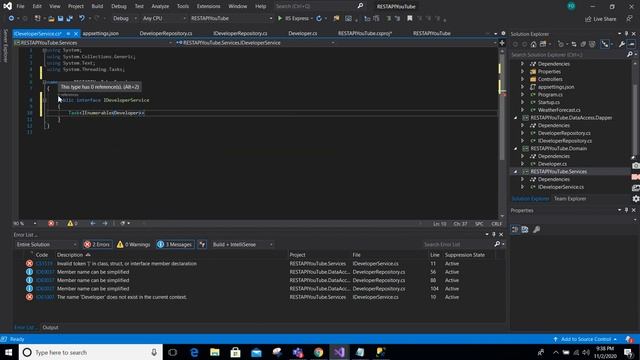Click the error count icon in editor status strip

(x=51, y=223)
